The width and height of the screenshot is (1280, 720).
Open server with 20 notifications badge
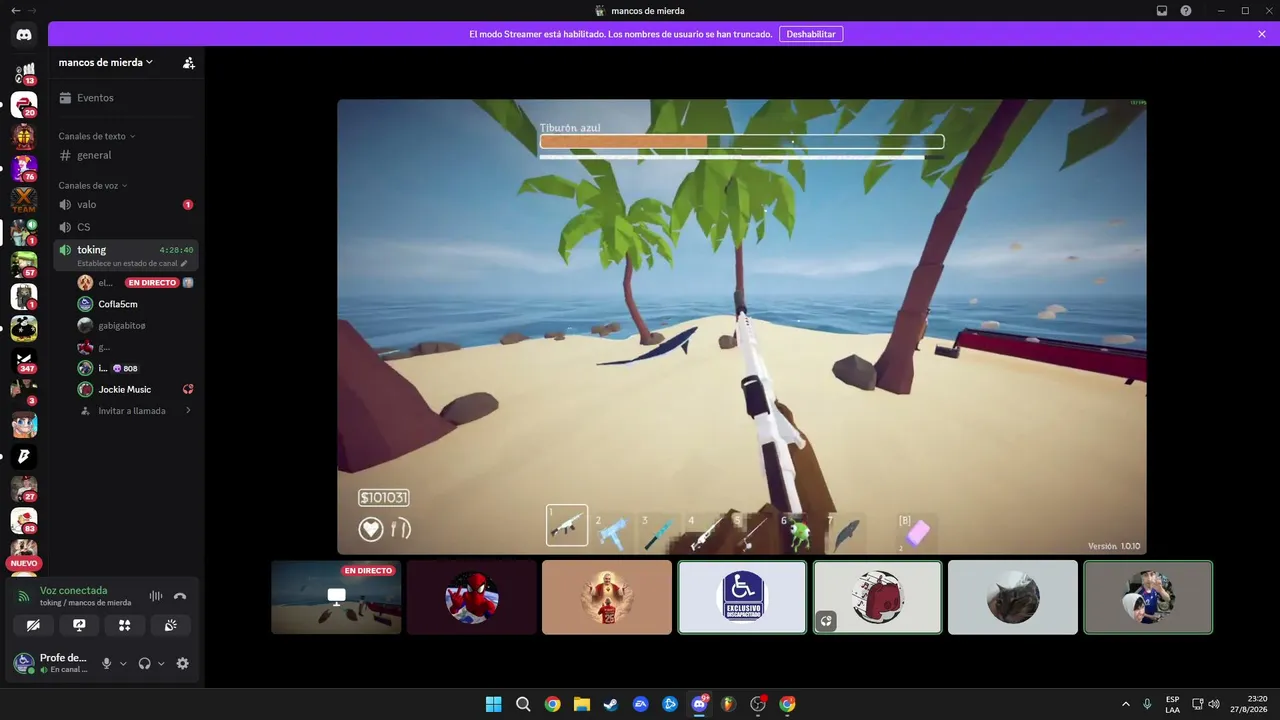point(24,104)
